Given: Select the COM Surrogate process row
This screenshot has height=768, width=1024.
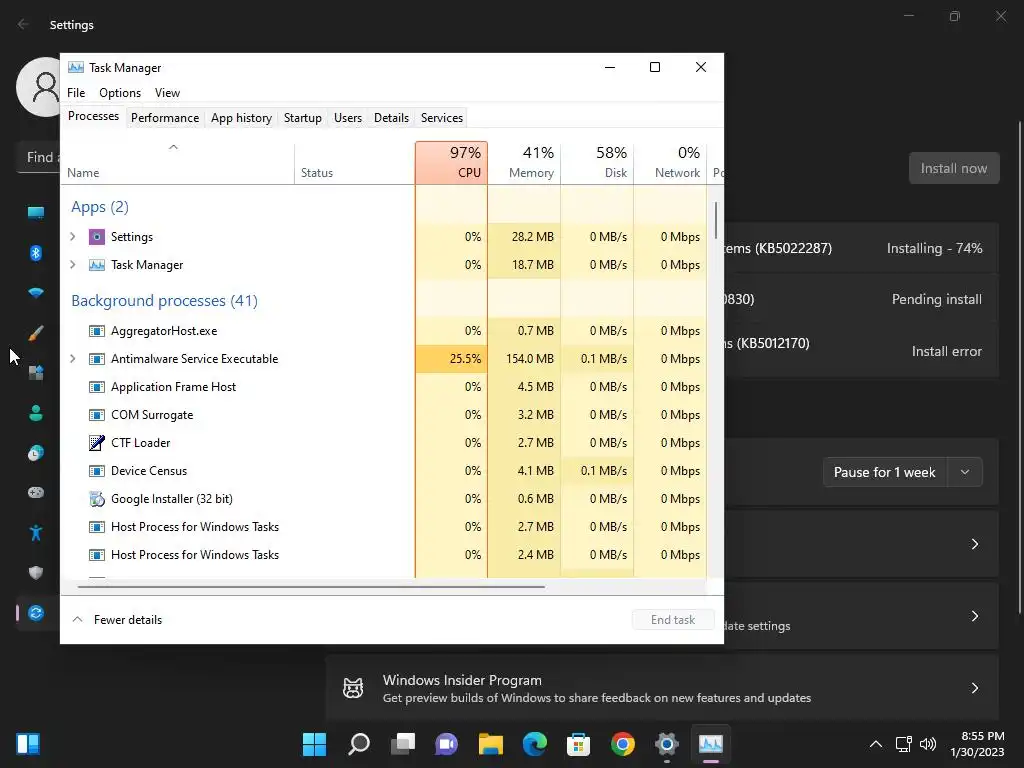Looking at the screenshot, I should click(384, 415).
